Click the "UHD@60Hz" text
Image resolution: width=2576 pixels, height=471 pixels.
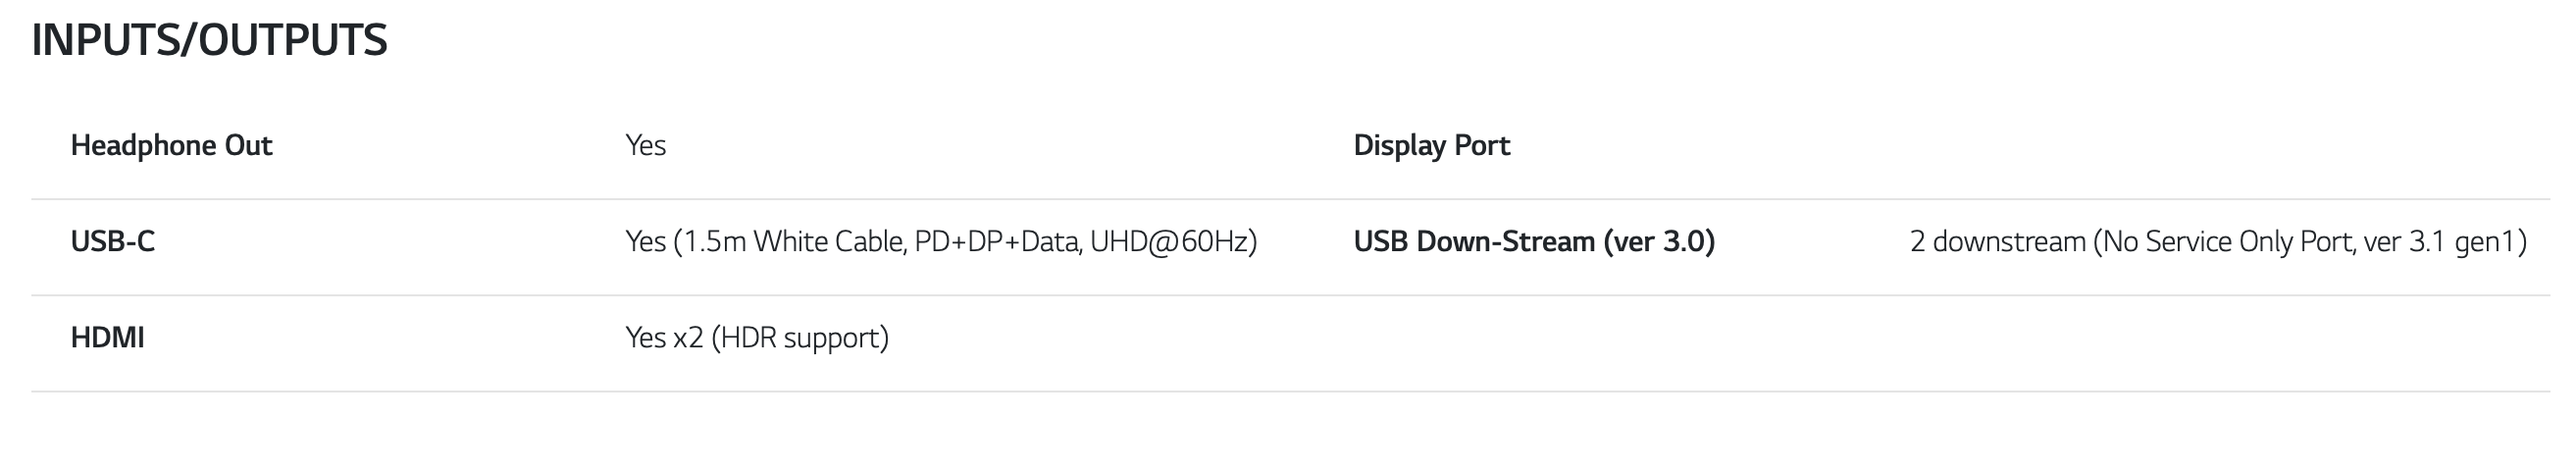pyautogui.click(x=1170, y=242)
